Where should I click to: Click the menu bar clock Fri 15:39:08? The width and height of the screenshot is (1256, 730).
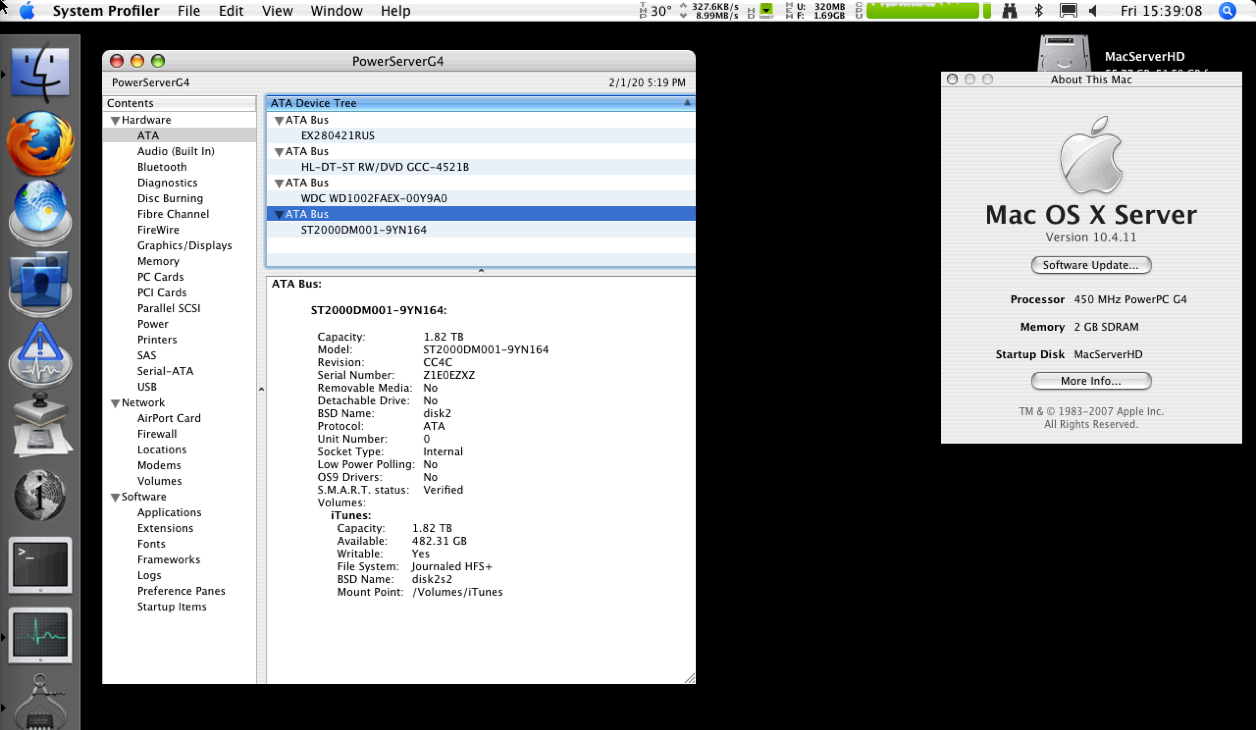click(x=1162, y=11)
